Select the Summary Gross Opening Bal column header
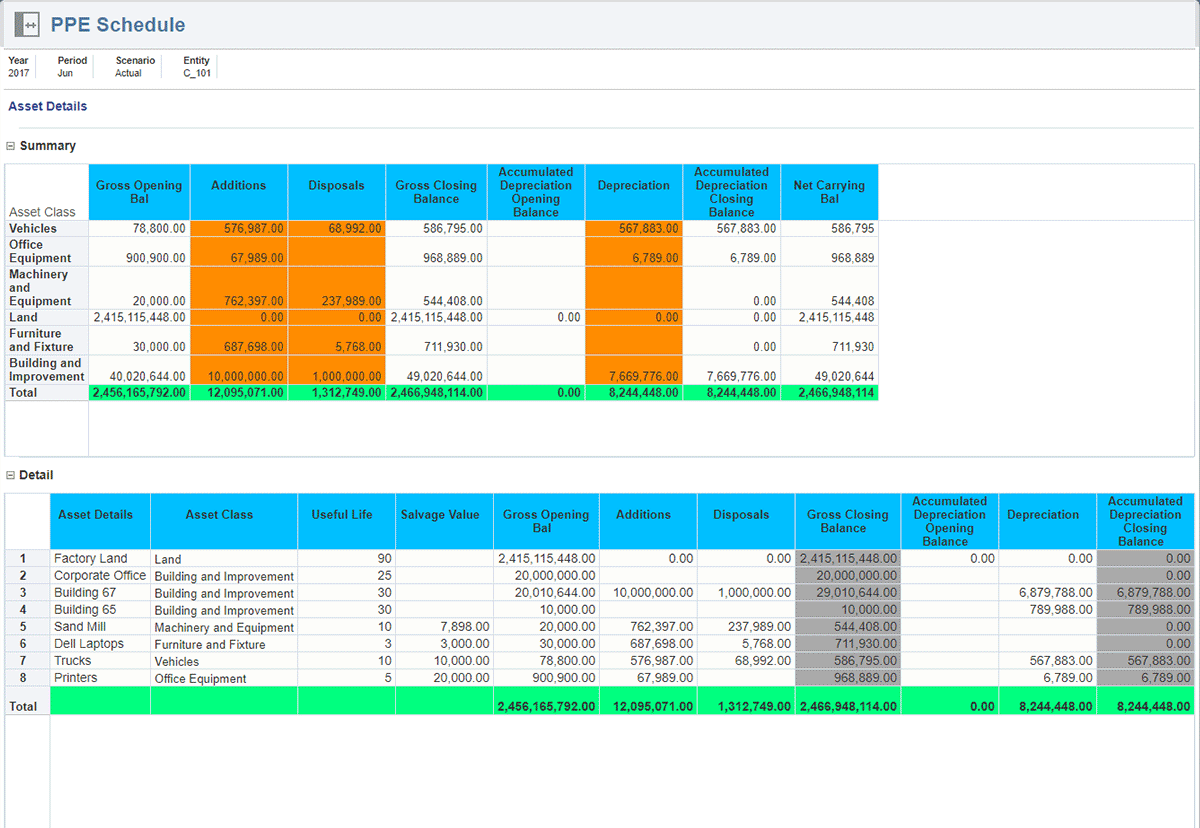The width and height of the screenshot is (1200, 828). [x=139, y=192]
